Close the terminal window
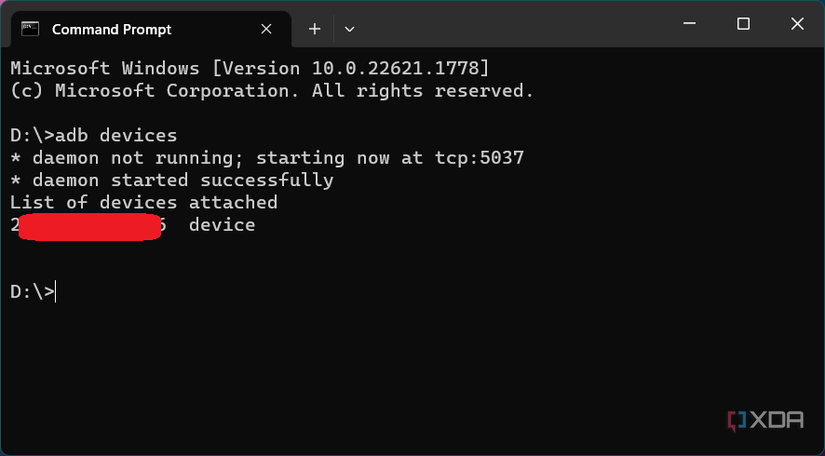 coord(797,24)
